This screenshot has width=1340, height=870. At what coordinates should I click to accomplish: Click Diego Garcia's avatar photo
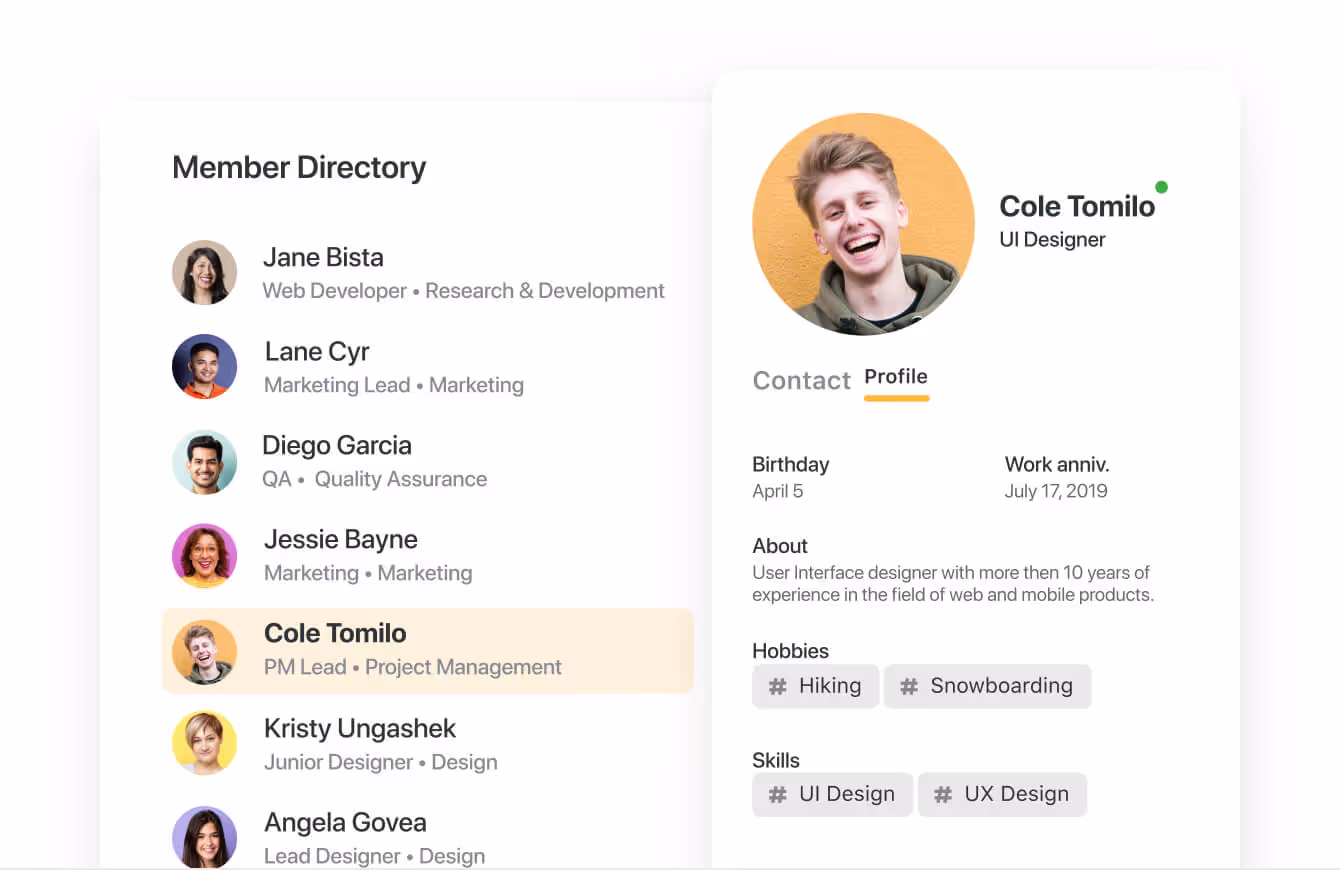(204, 461)
